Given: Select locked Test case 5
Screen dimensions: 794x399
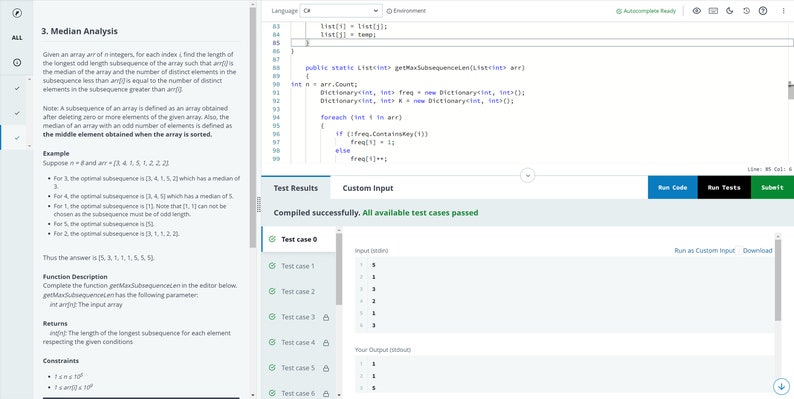Looking at the screenshot, I should pos(299,368).
